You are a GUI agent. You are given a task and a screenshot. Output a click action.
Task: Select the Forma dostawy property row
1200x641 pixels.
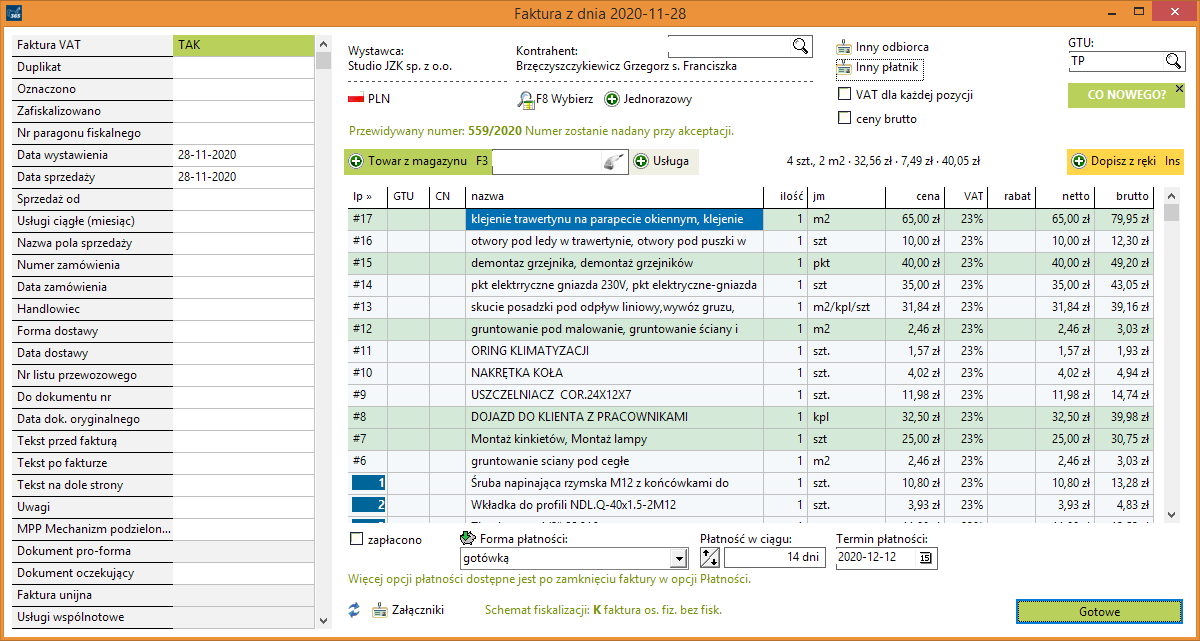coord(161,331)
